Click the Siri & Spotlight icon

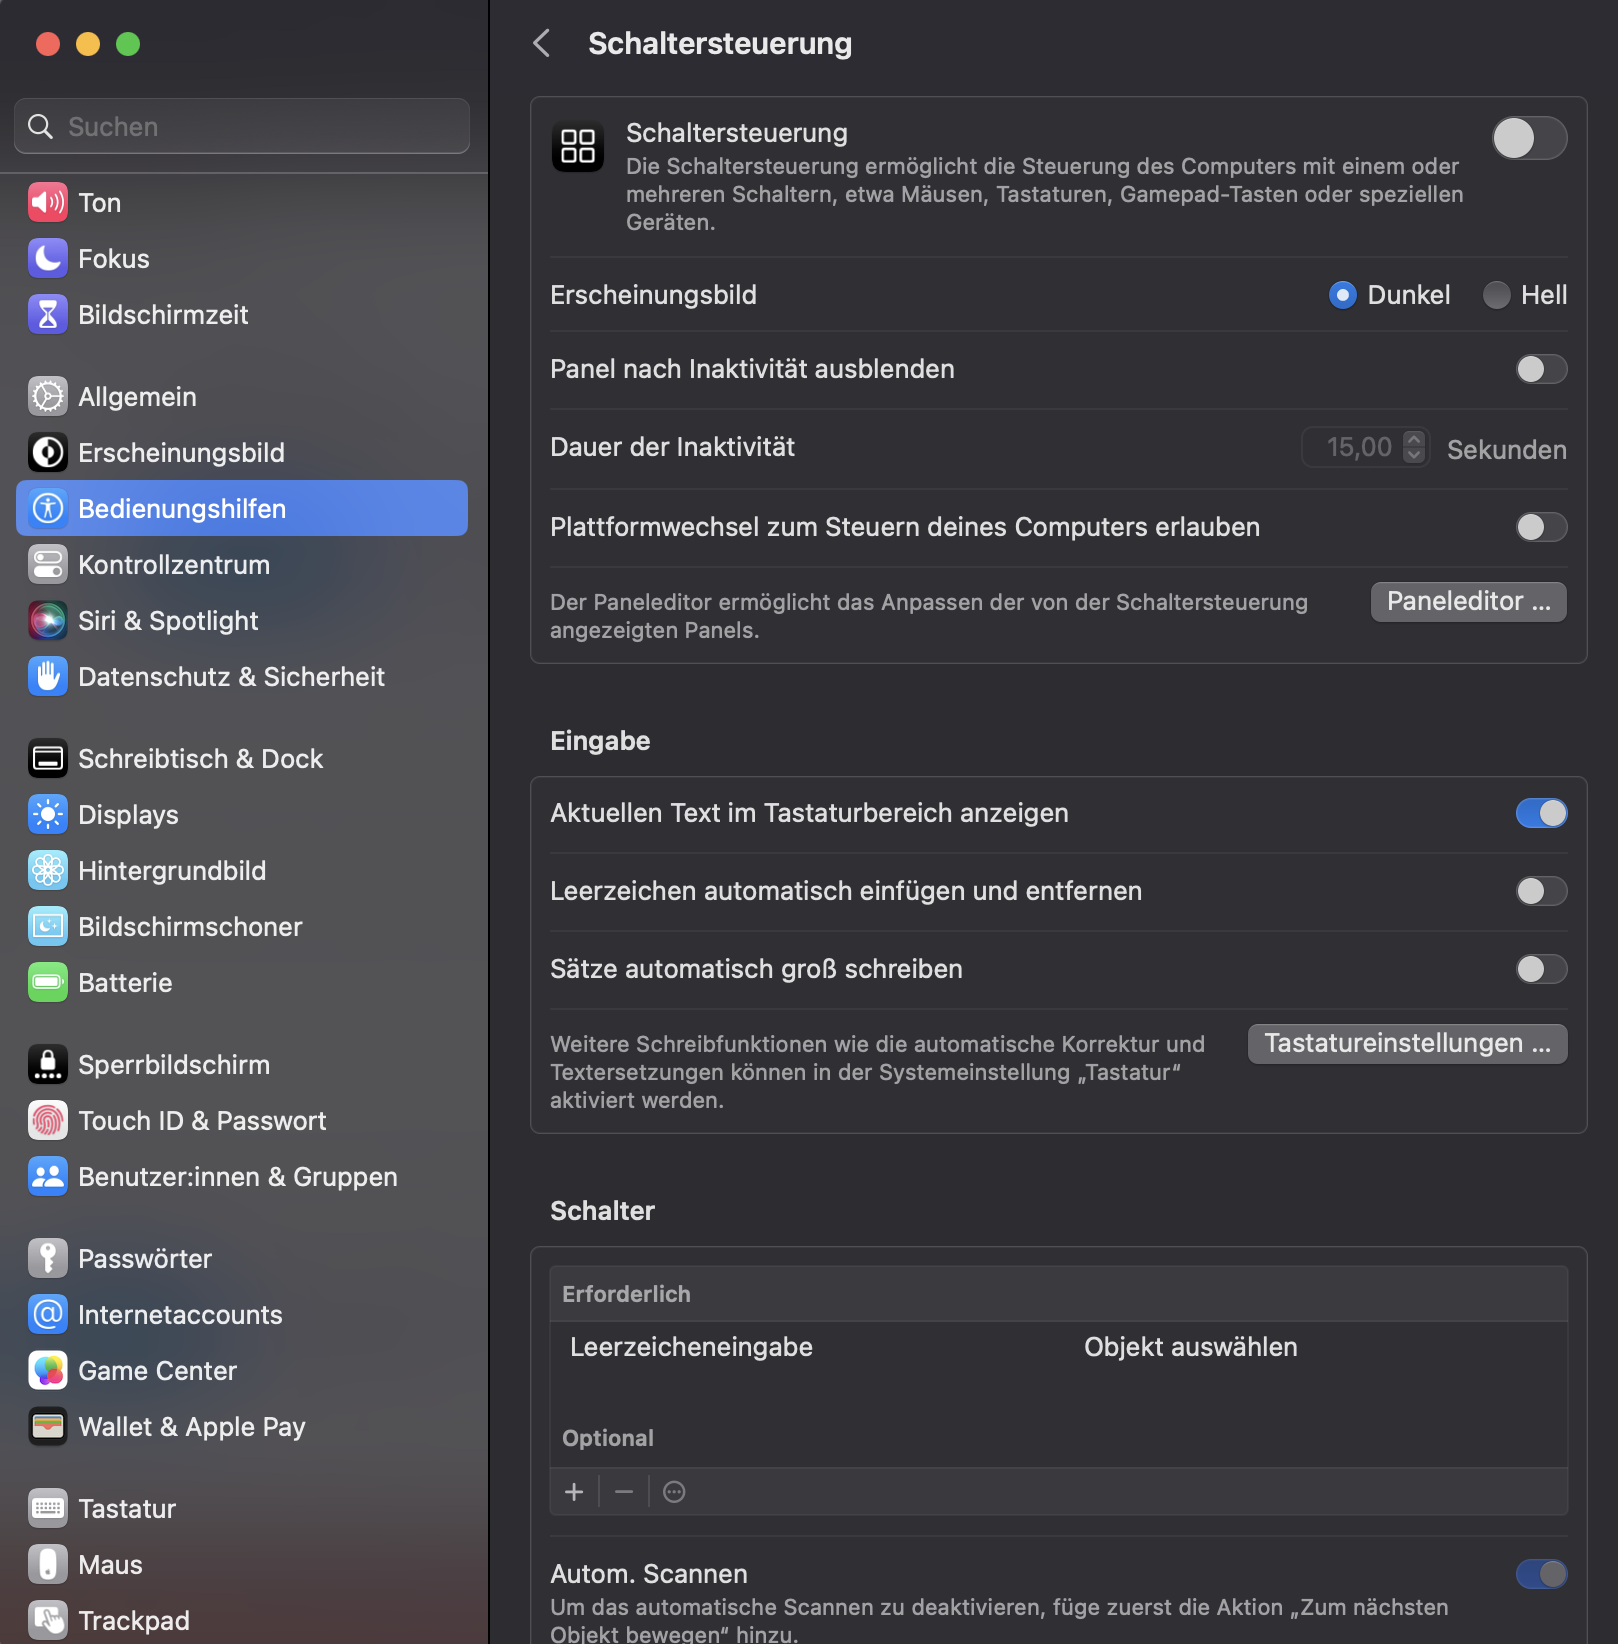(x=47, y=621)
